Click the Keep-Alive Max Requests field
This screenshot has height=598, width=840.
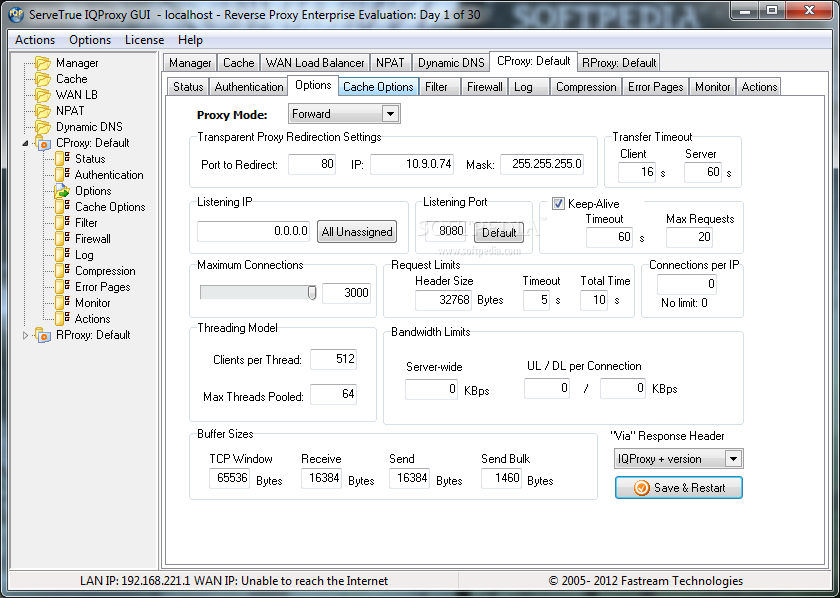[x=690, y=237]
